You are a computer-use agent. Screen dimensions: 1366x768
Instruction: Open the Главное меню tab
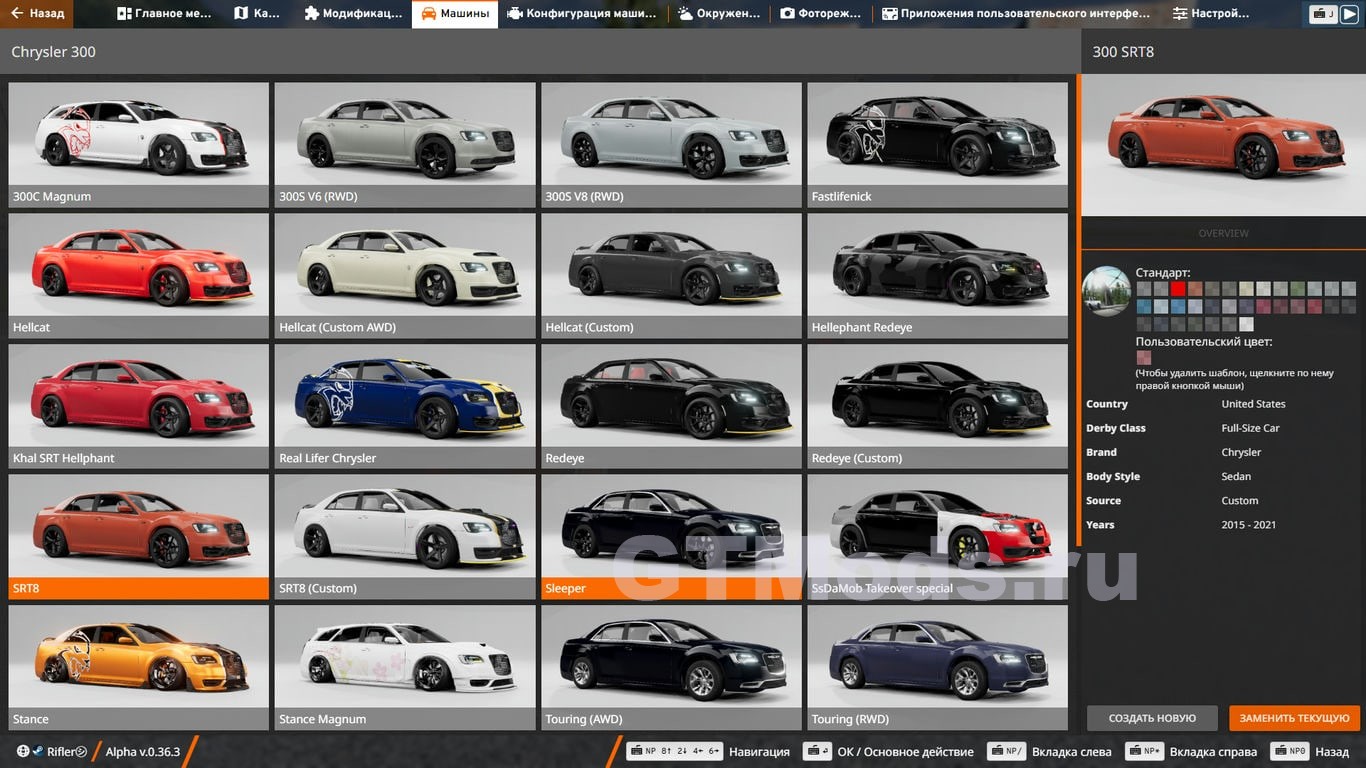click(164, 14)
